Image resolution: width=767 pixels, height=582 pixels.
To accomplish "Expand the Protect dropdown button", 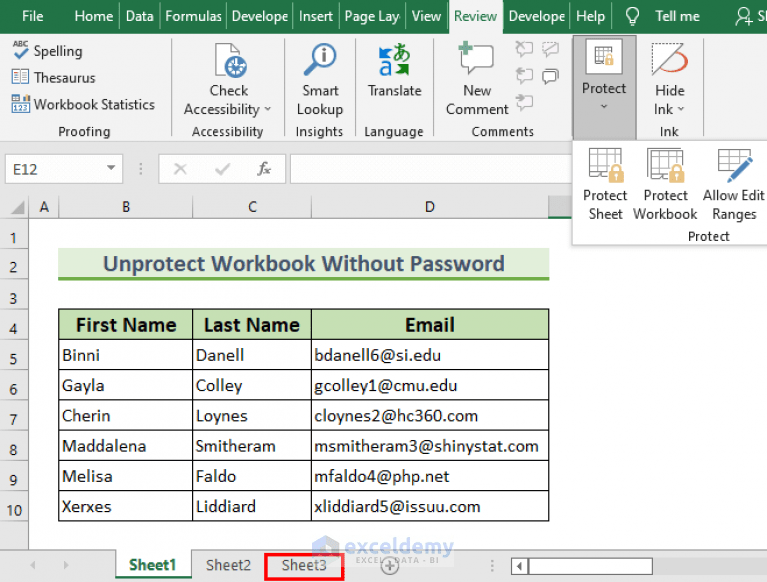I will tap(604, 88).
